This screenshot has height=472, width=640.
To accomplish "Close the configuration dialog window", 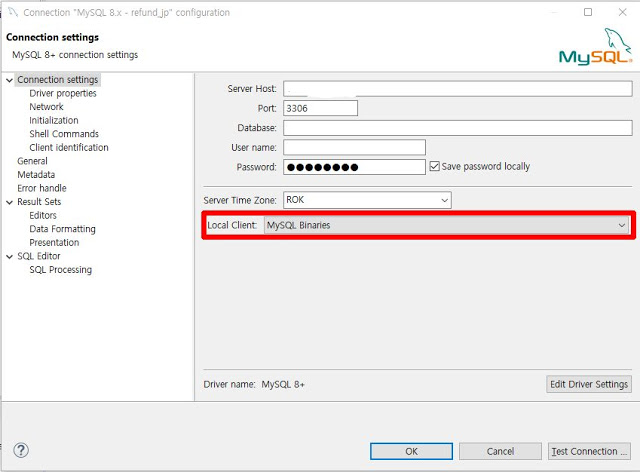I will (622, 12).
